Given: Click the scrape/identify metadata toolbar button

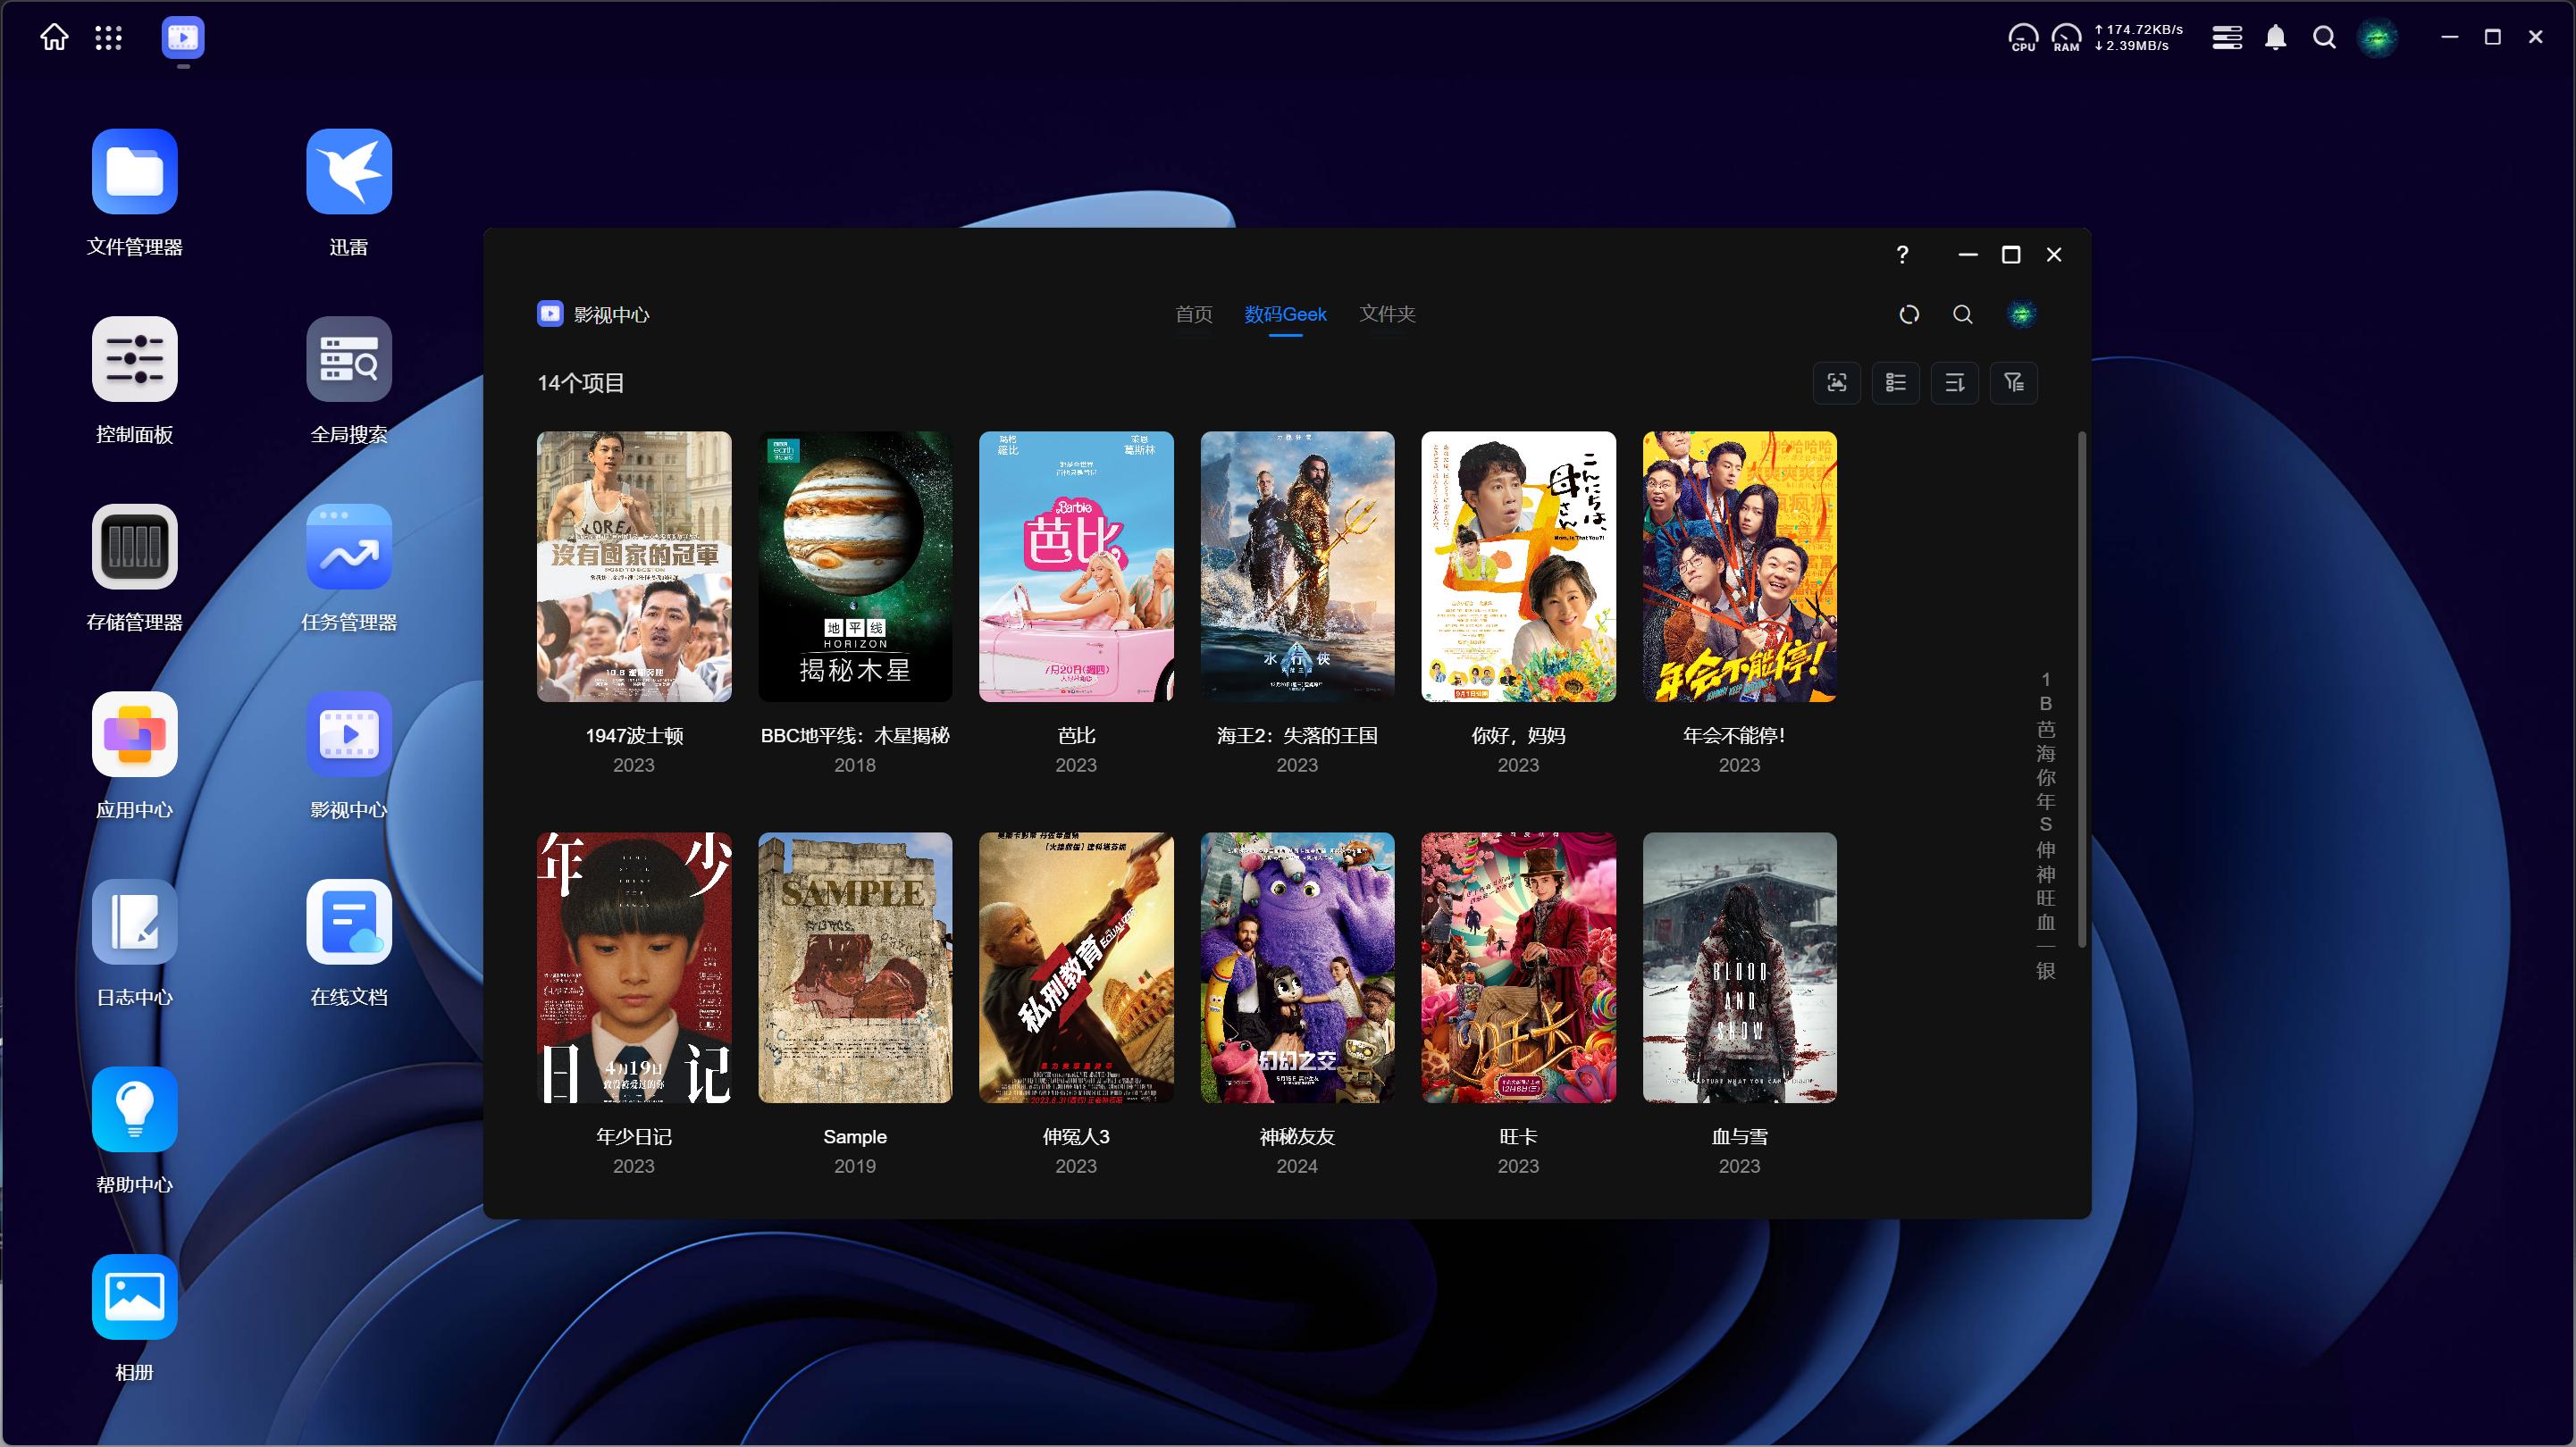Looking at the screenshot, I should [x=1837, y=382].
